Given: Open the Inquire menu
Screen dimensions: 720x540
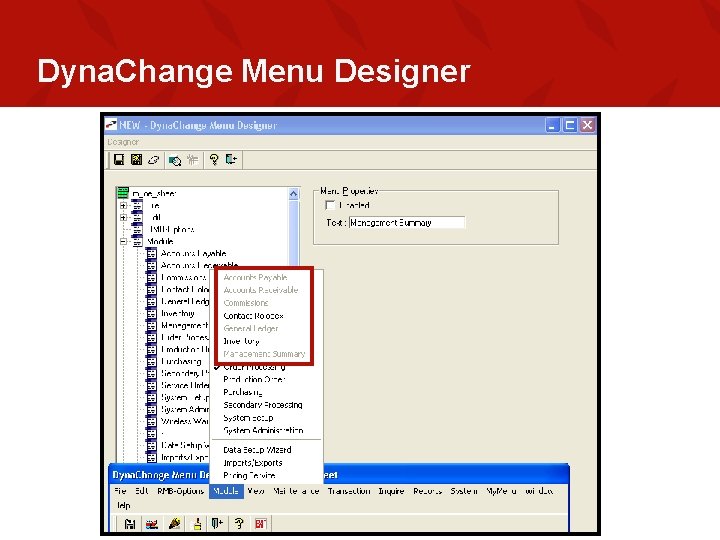Looking at the screenshot, I should tap(391, 491).
